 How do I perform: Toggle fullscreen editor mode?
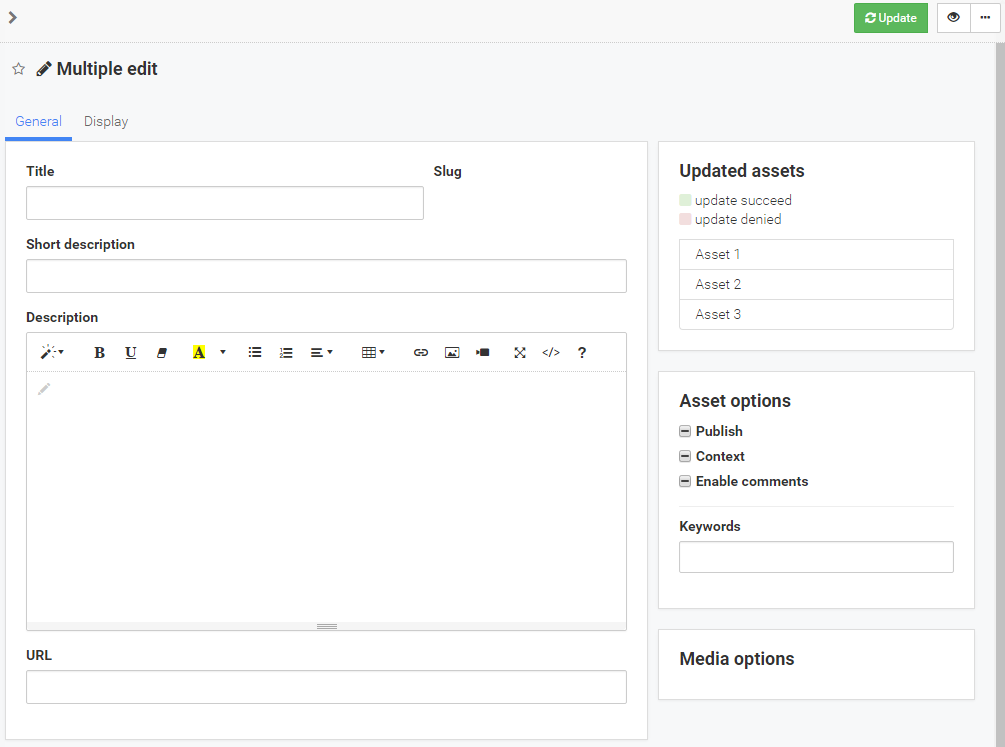click(520, 352)
